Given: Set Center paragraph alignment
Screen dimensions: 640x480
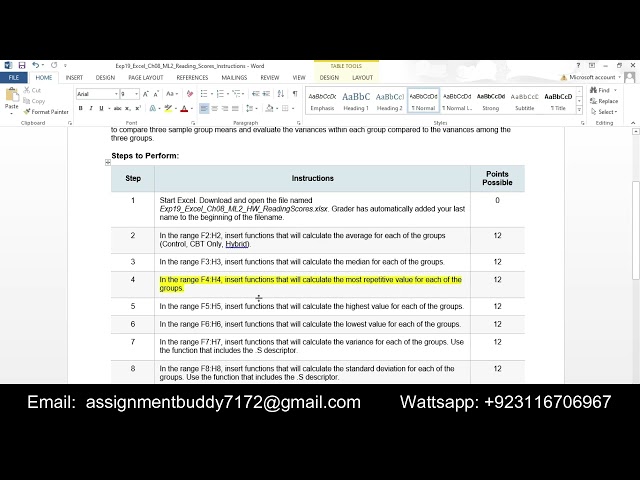Looking at the screenshot, I should tap(214, 108).
